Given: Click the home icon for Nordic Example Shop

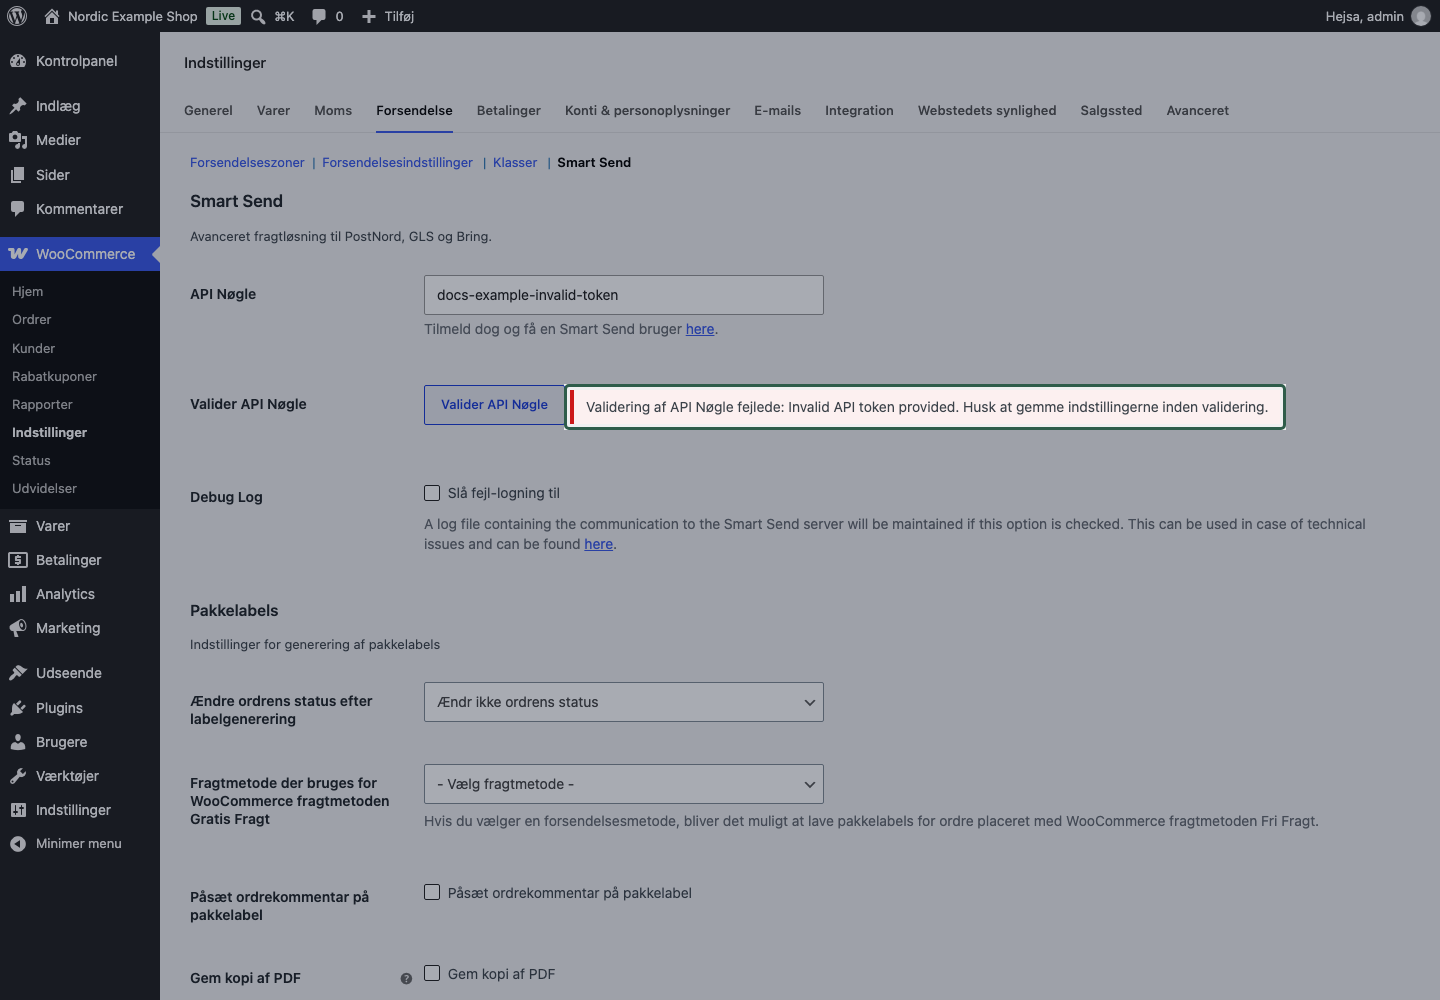Looking at the screenshot, I should point(52,16).
